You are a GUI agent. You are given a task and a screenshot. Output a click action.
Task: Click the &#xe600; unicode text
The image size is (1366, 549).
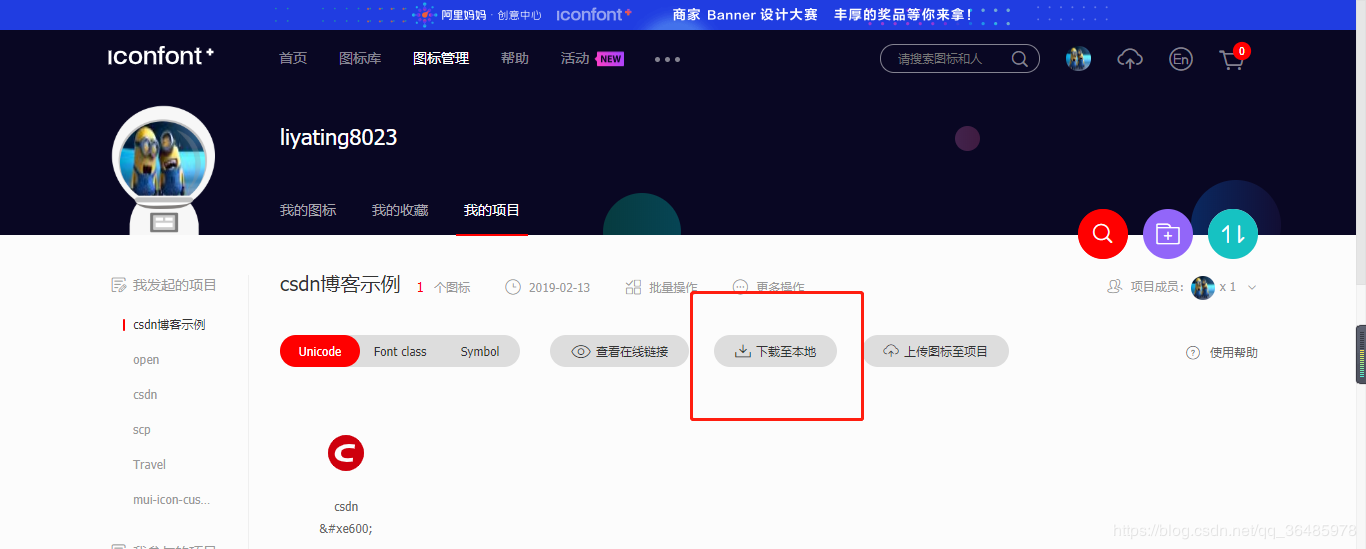(x=346, y=528)
